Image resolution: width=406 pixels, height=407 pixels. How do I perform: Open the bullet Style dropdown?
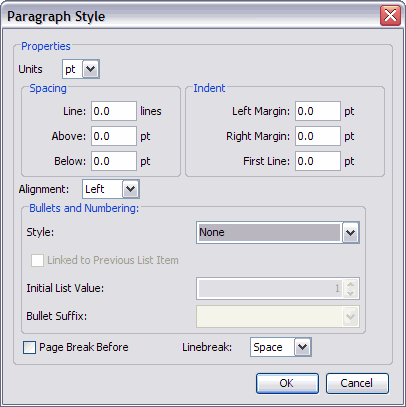click(x=350, y=232)
